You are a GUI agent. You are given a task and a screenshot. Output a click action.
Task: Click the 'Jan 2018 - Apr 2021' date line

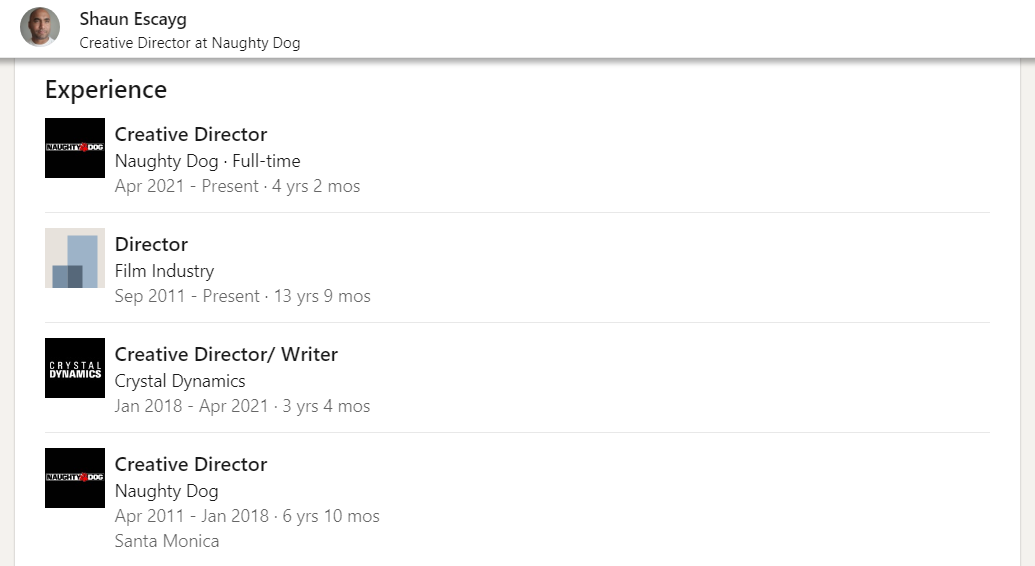click(x=242, y=406)
